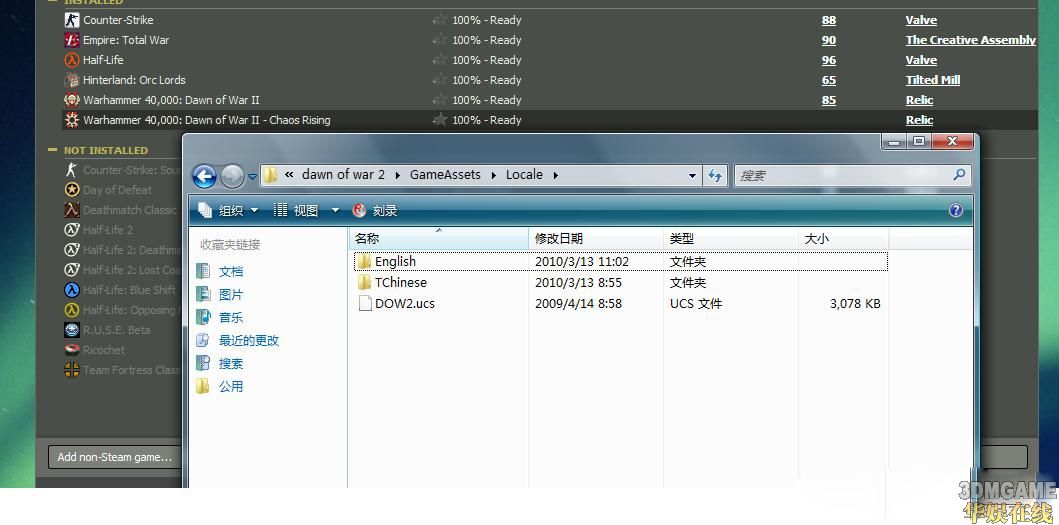Click GameAssets segment in address bar
1059x525 pixels.
click(x=445, y=175)
